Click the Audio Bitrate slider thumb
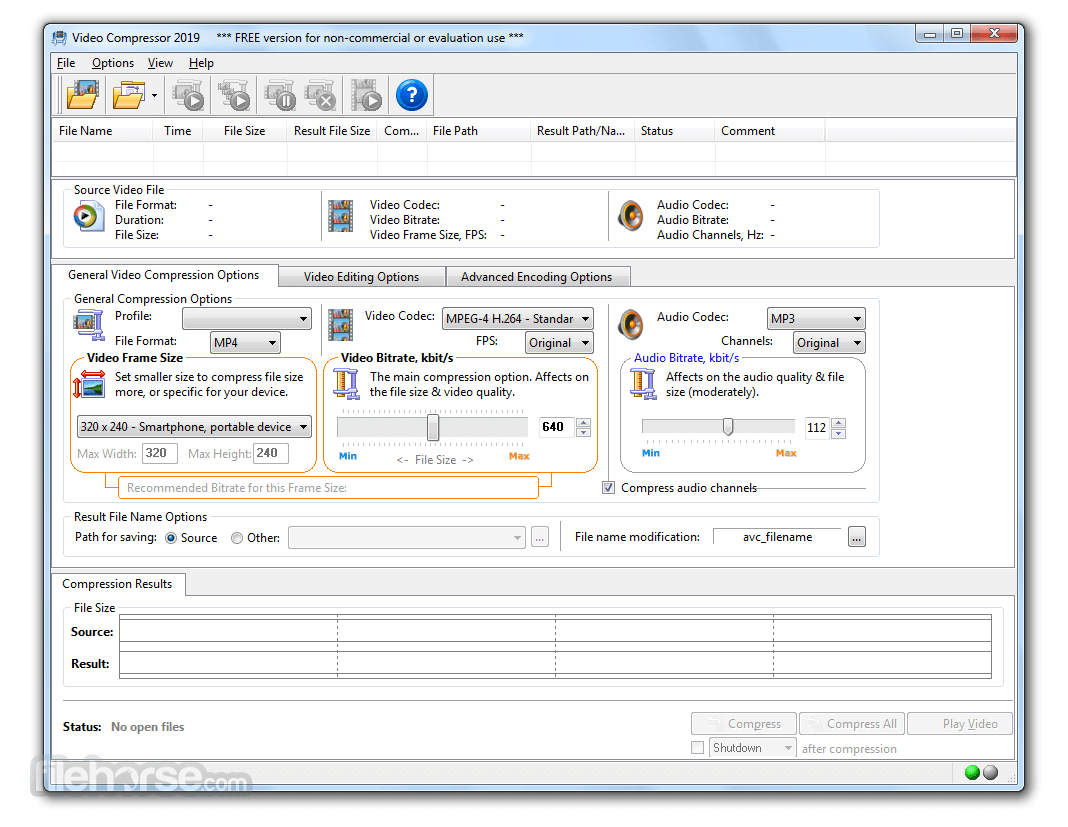The width and height of the screenshot is (1068, 827). 728,426
